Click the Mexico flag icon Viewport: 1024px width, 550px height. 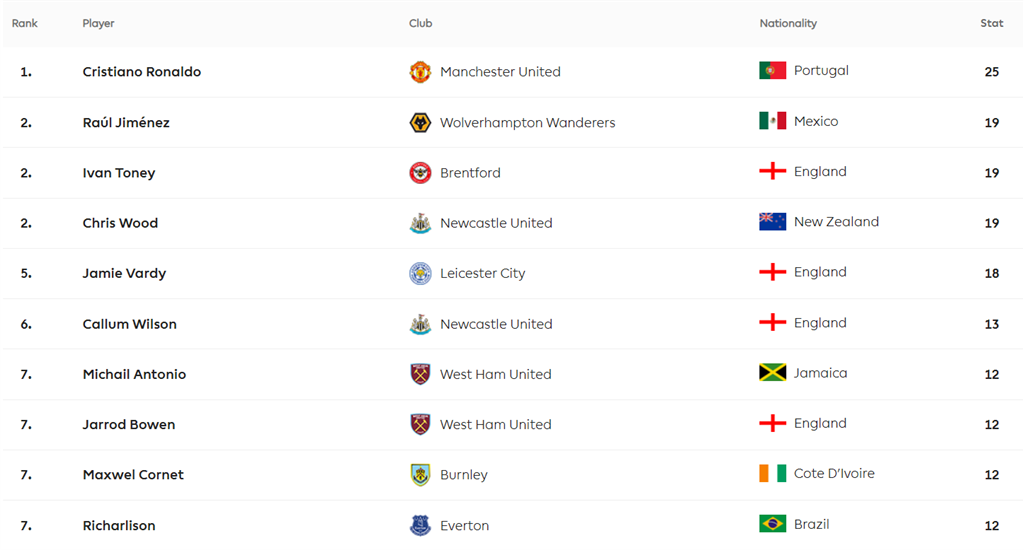(x=772, y=121)
